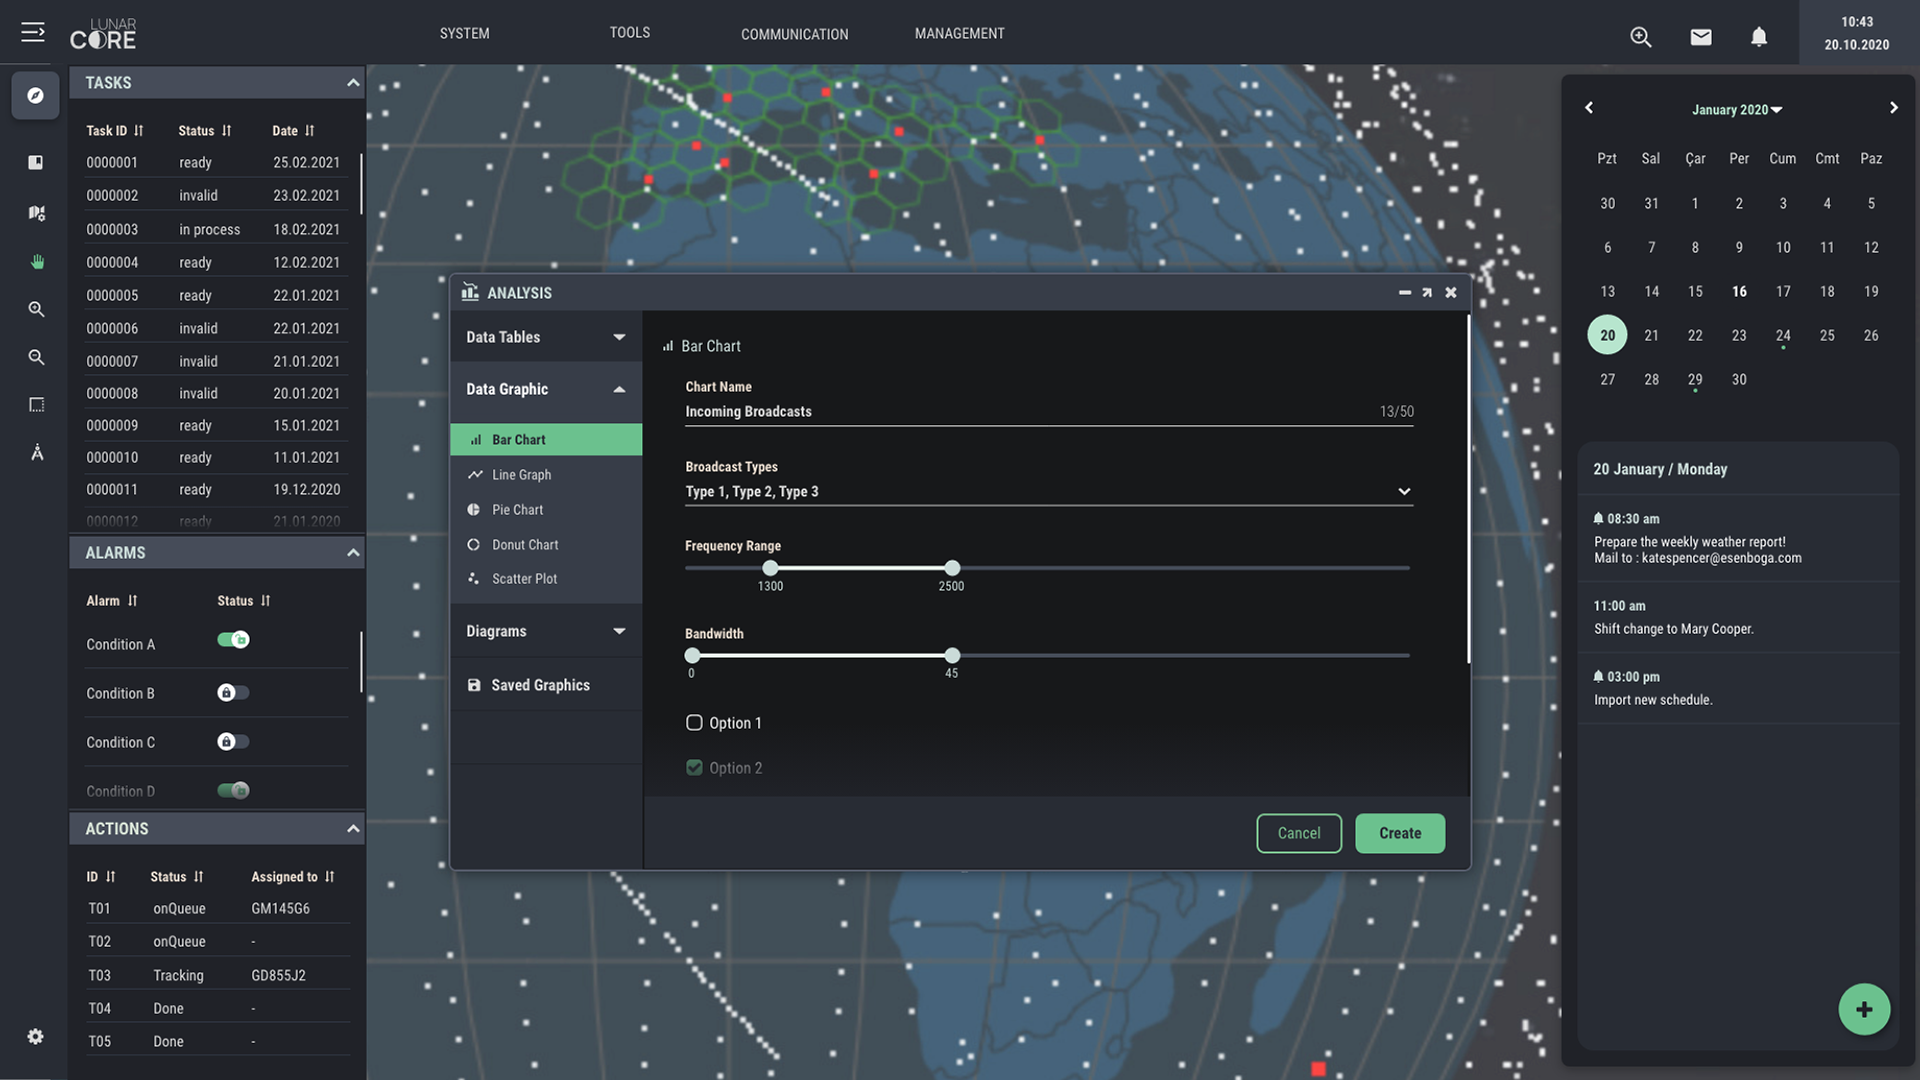The height and width of the screenshot is (1080, 1920).
Task: Select the compass navigation tool in sidebar
Action: click(36, 96)
